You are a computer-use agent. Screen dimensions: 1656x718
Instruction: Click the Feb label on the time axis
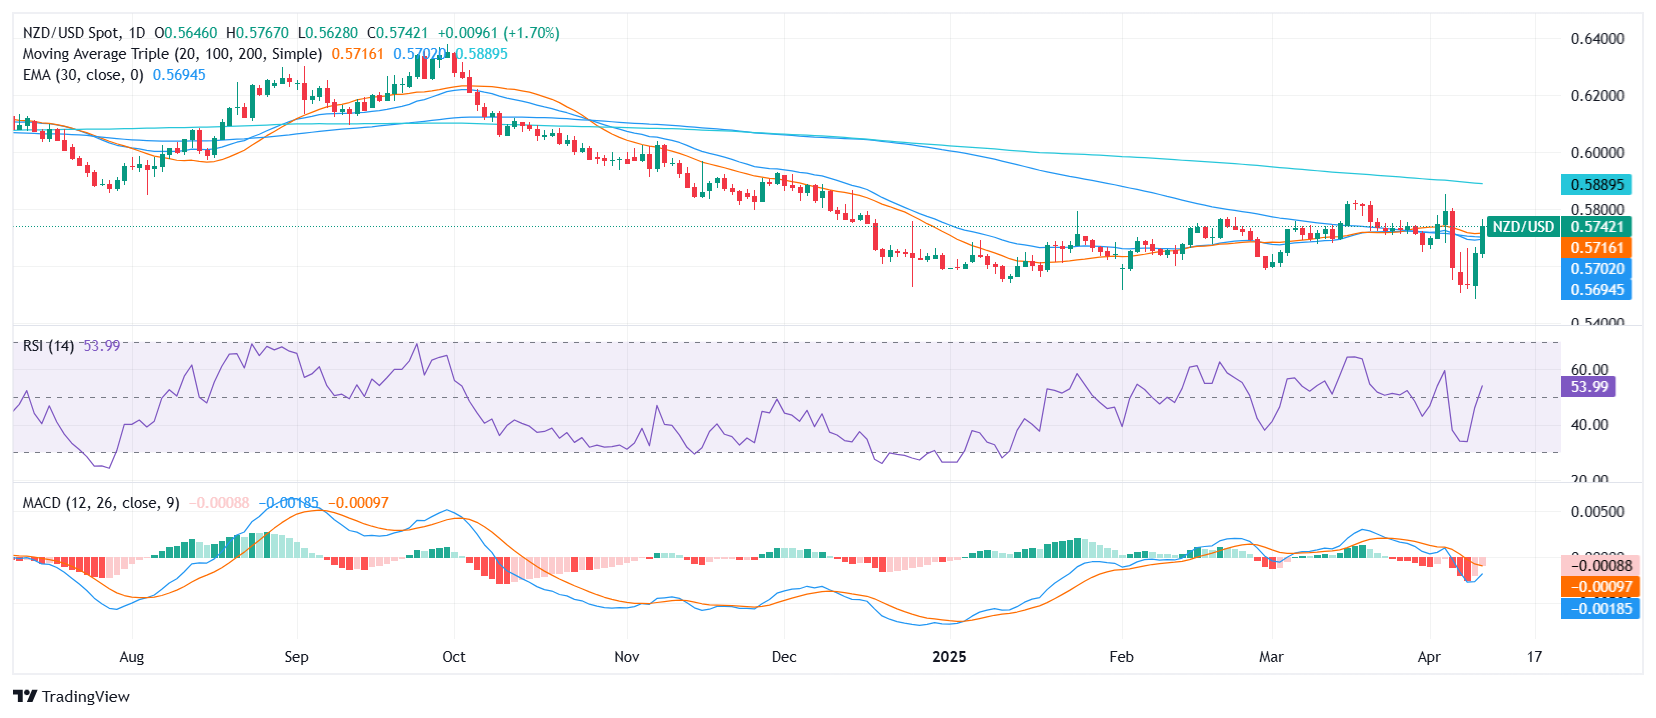(1121, 657)
